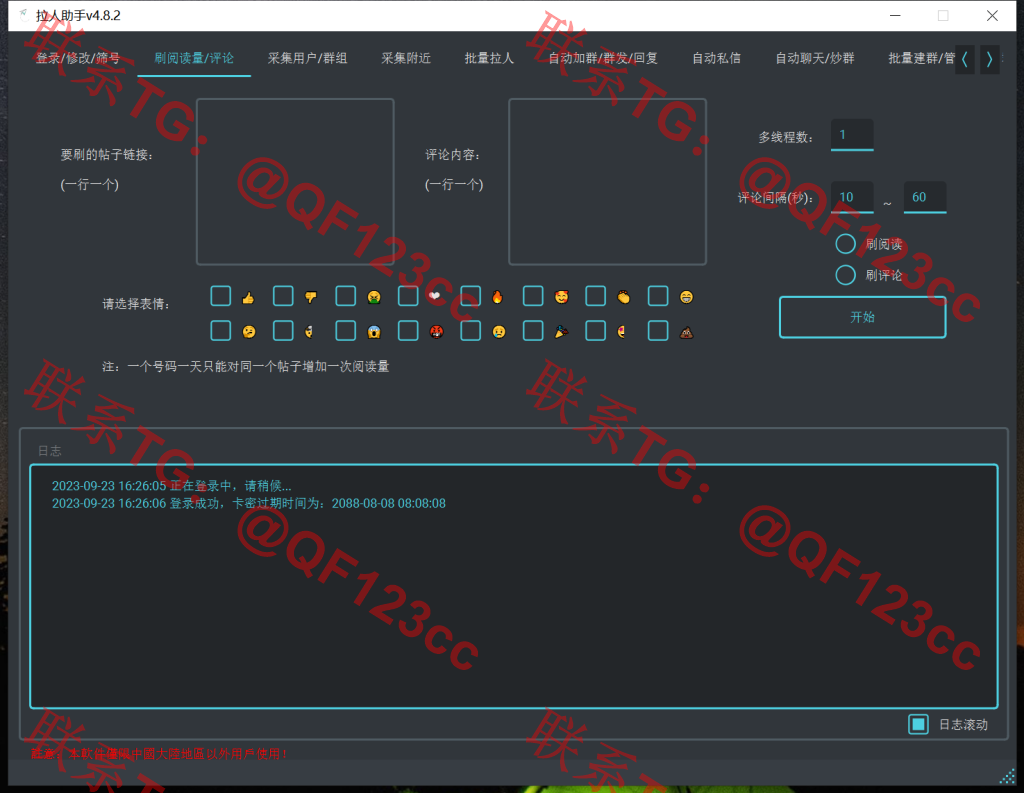Viewport: 1024px width, 793px height.
Task: Click the crying face emoji icon
Action: point(499,332)
